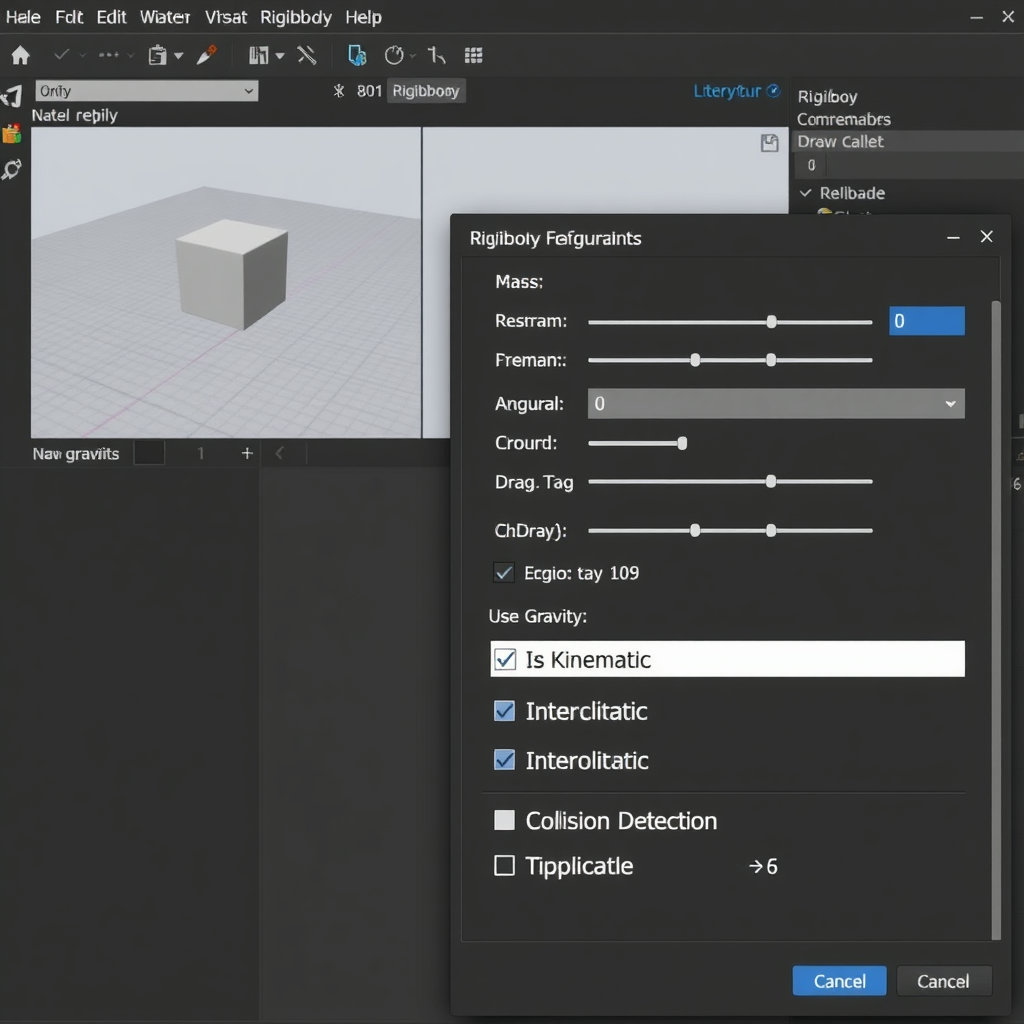Viewport: 1024px width, 1024px height.
Task: Open the Visat menu
Action: [225, 17]
